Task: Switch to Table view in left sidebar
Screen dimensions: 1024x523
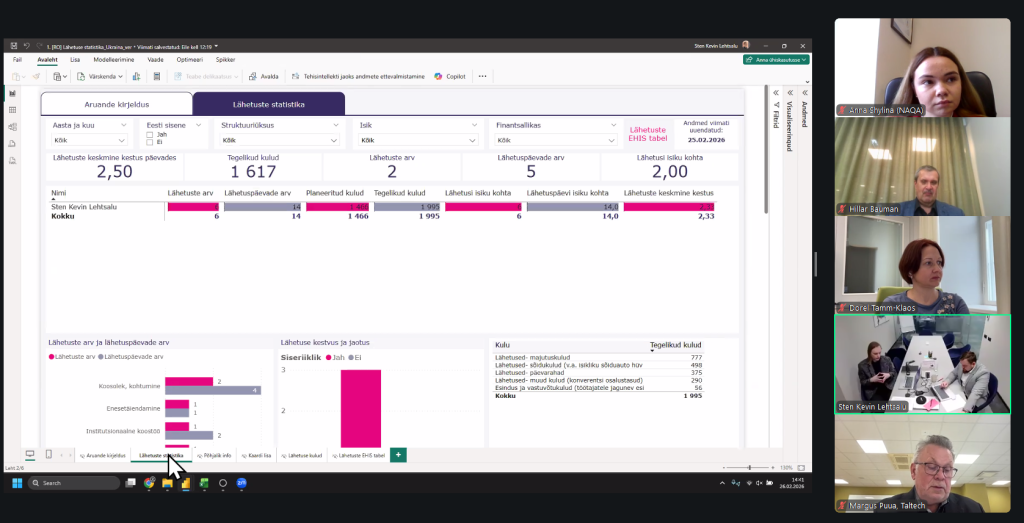Action: 12,109
